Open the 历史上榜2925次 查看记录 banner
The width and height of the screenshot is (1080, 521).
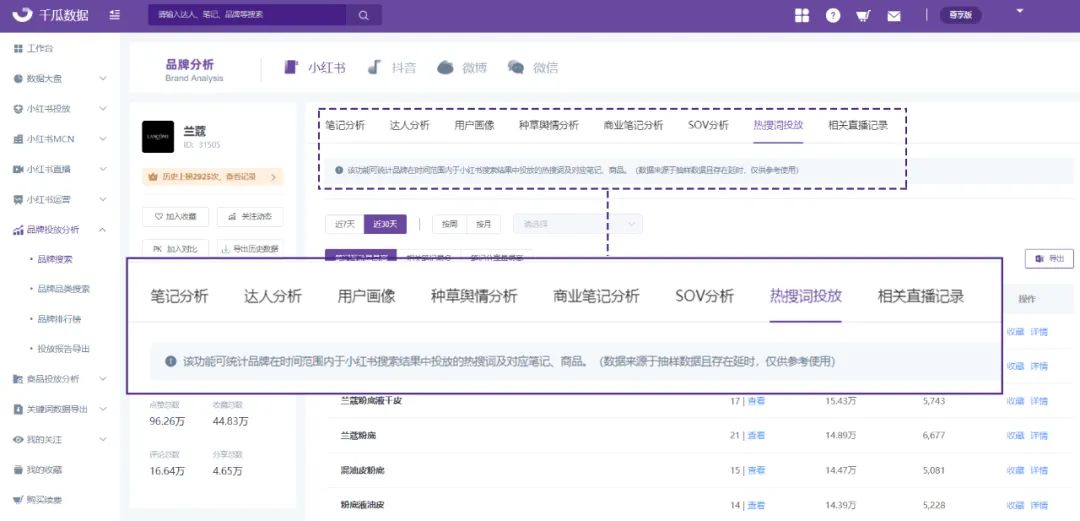point(213,177)
